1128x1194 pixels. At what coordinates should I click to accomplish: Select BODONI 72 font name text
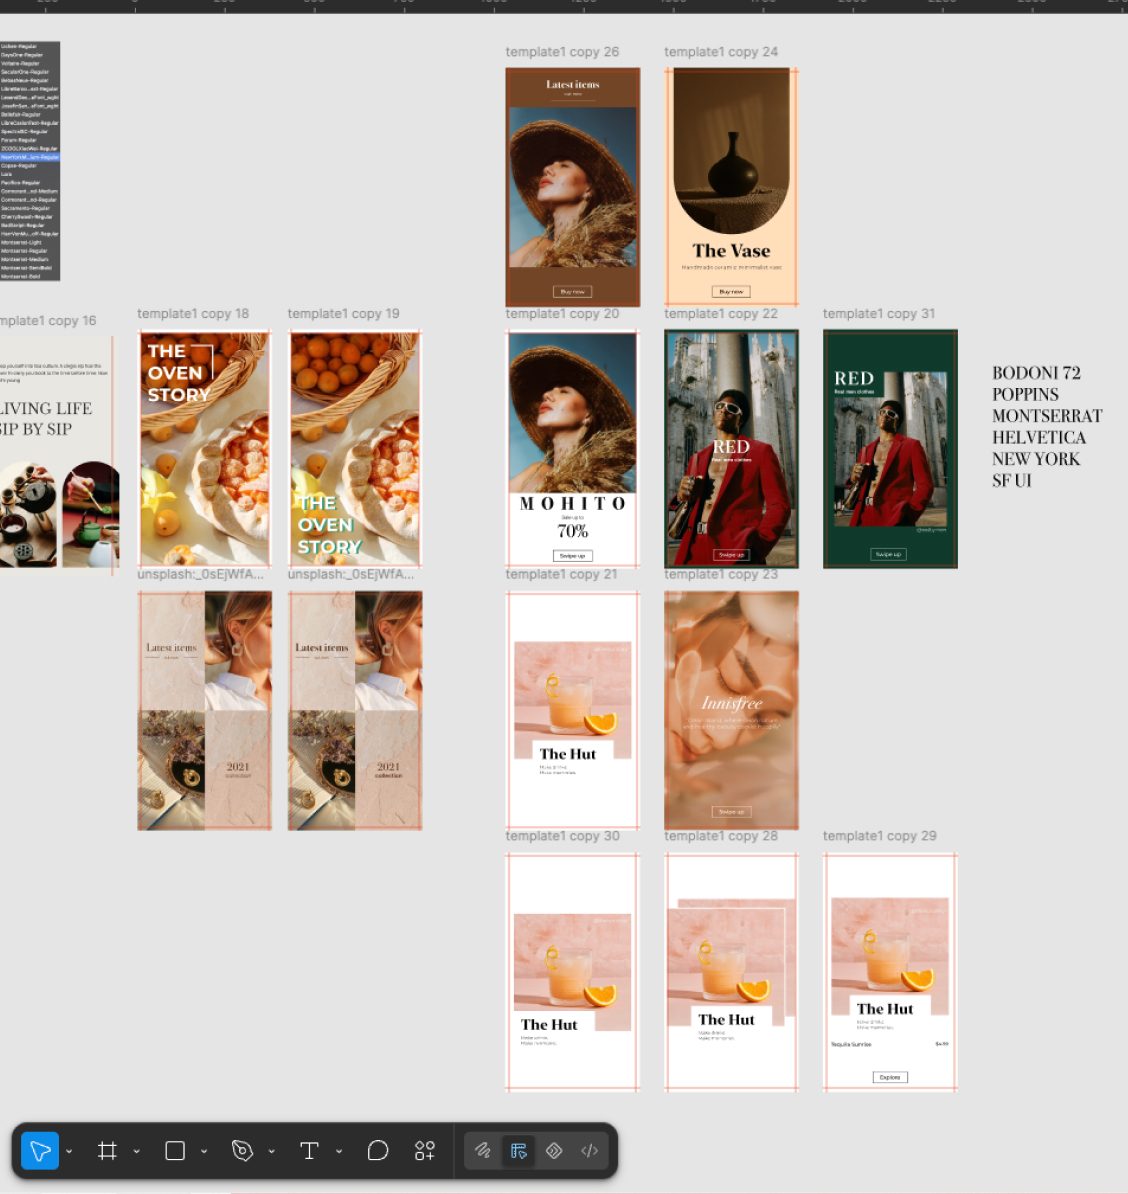point(1036,373)
